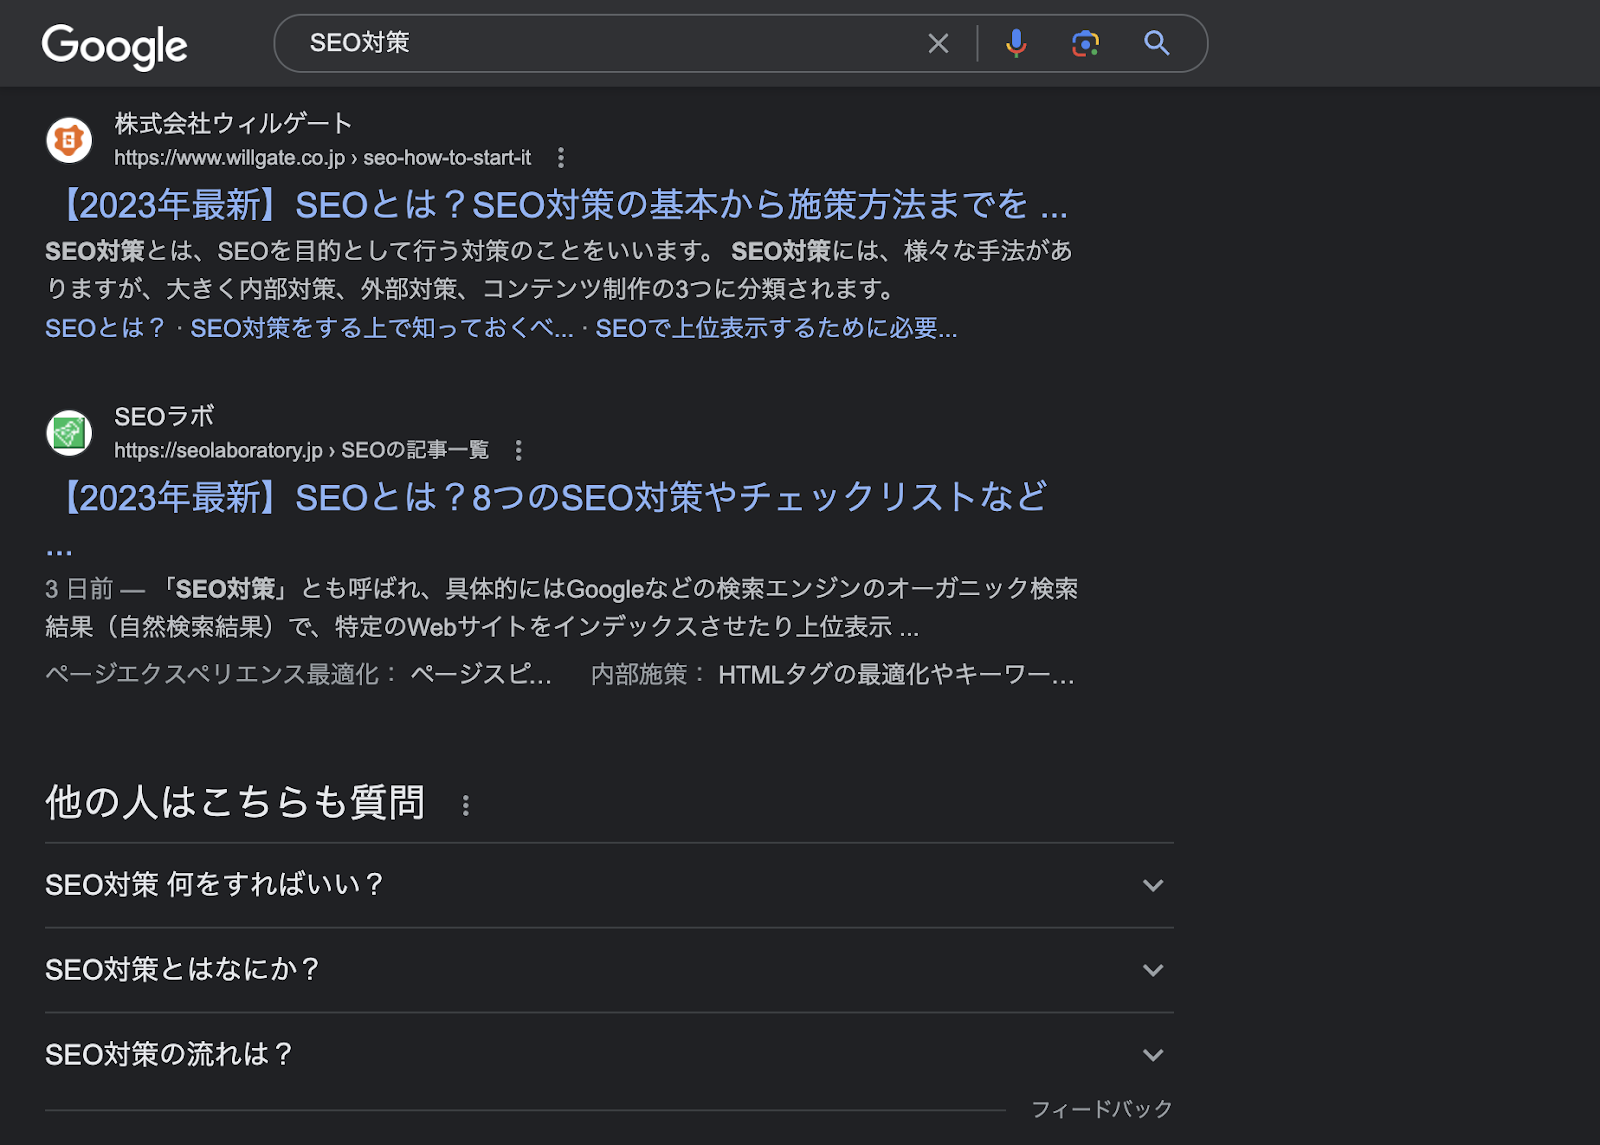Viewport: 1600px width, 1145px height.
Task: Click the site name 株式会社ウィルゲート
Action: pos(233,124)
